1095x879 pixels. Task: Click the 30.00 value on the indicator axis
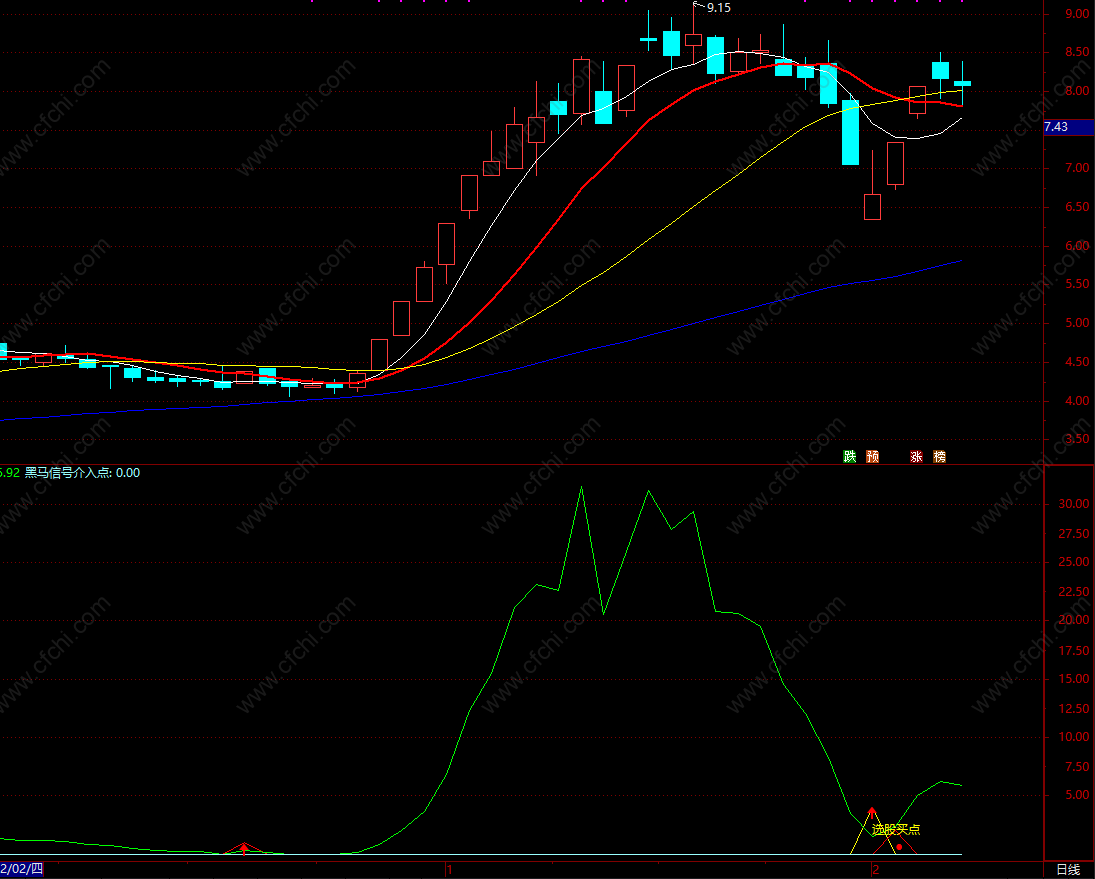tap(1073, 503)
